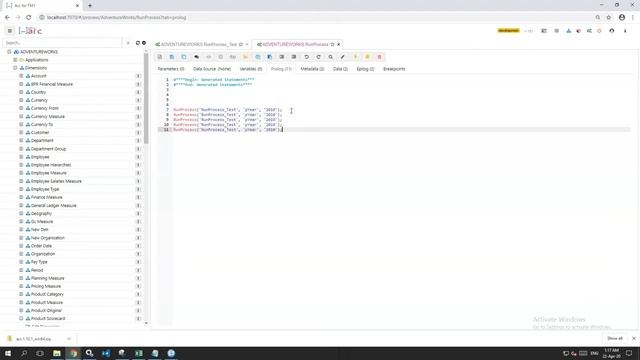Bookmark this page with the browser star
This screenshot has width=640, height=360.
pyautogui.click(x=609, y=18)
